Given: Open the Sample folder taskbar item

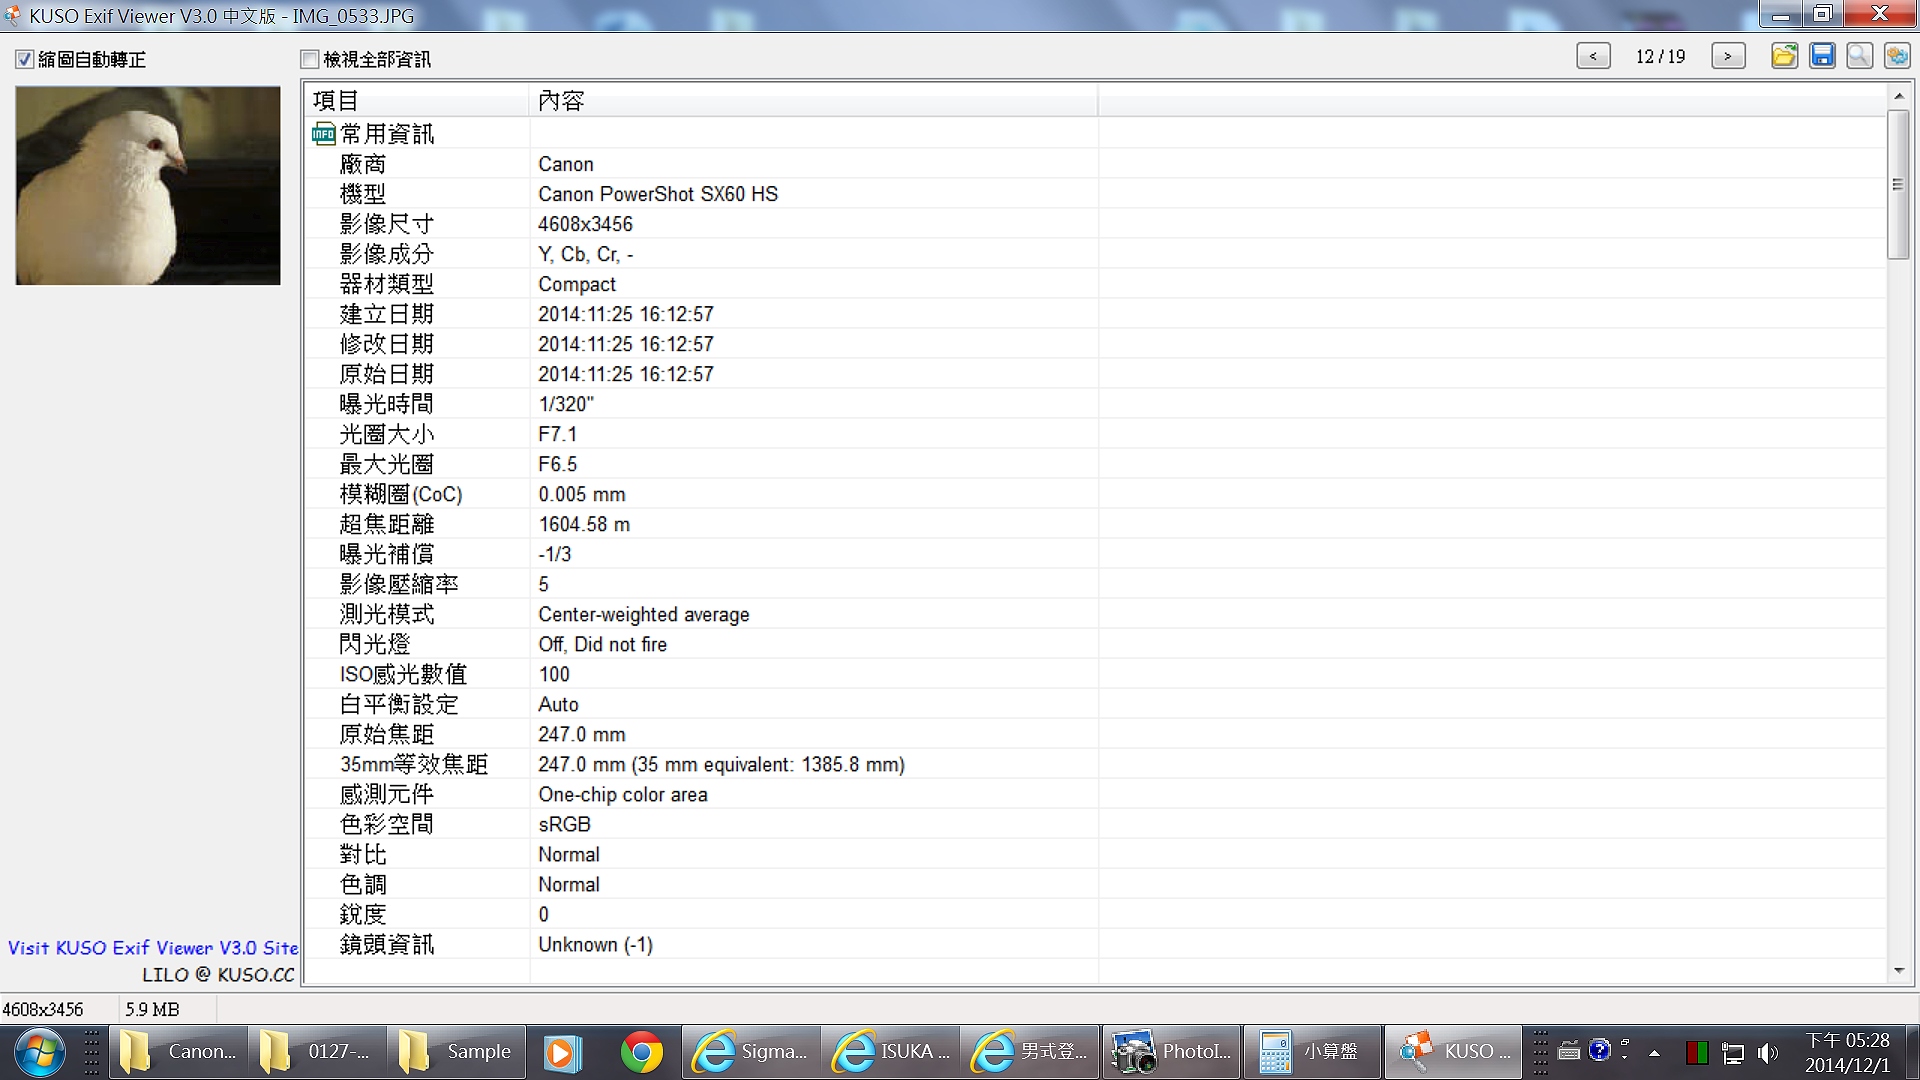Looking at the screenshot, I should click(457, 1052).
